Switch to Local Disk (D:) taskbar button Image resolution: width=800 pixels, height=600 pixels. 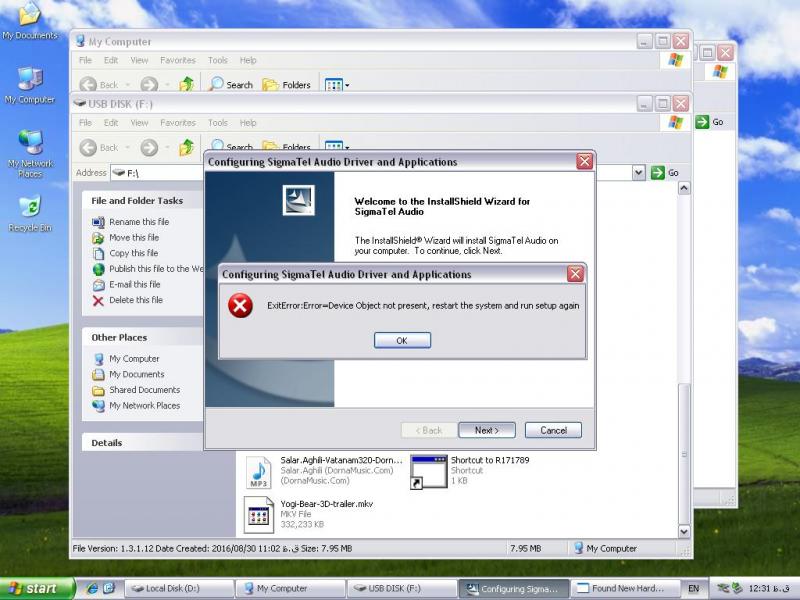(x=178, y=588)
